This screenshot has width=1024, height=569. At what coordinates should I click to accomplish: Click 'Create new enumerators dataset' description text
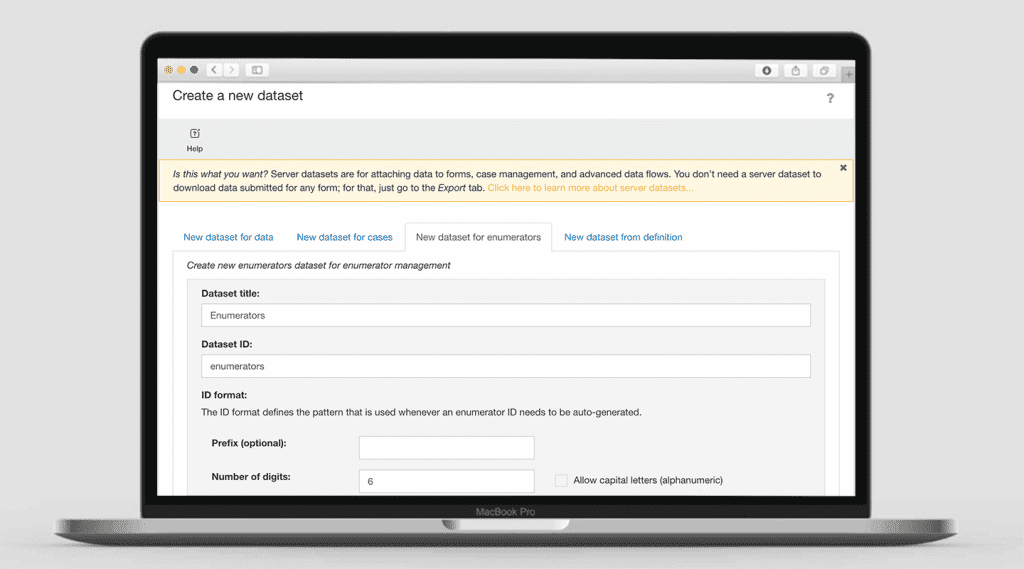(319, 265)
